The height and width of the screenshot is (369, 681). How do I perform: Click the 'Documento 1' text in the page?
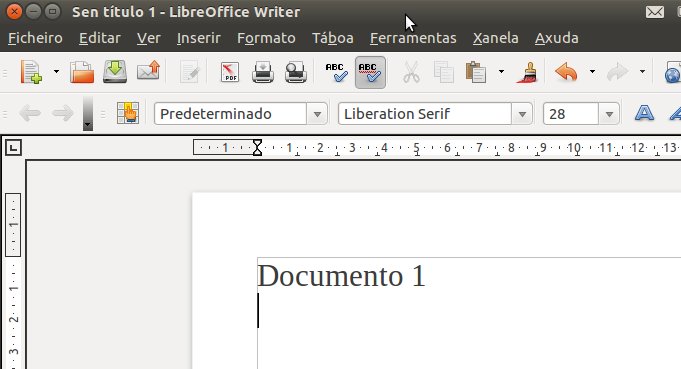pyautogui.click(x=341, y=276)
